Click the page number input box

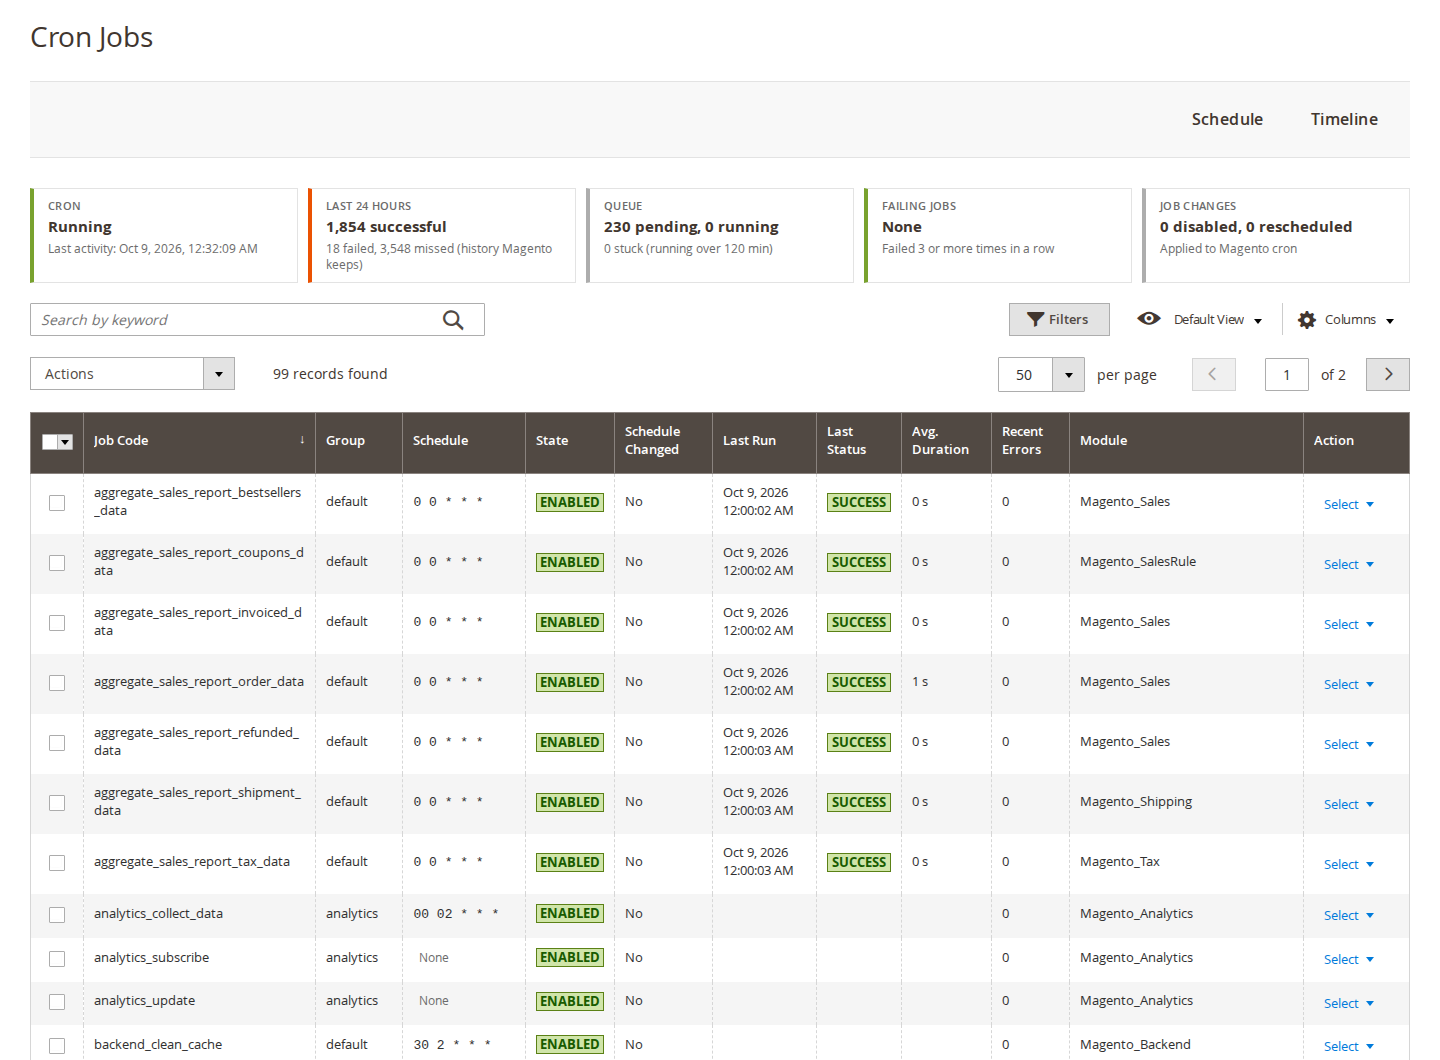click(x=1287, y=375)
